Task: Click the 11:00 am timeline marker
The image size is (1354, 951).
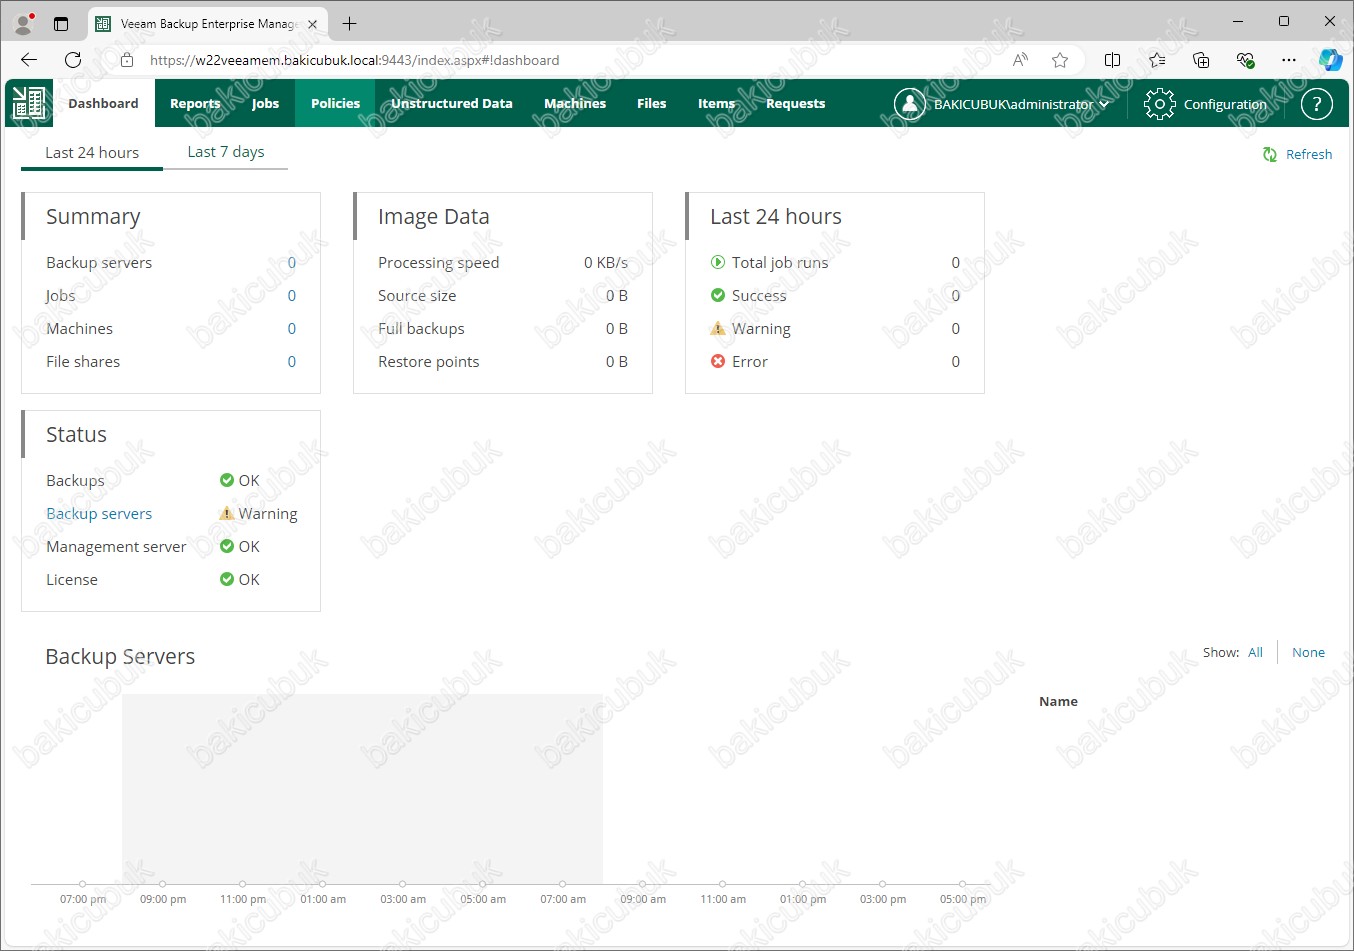Action: point(722,884)
